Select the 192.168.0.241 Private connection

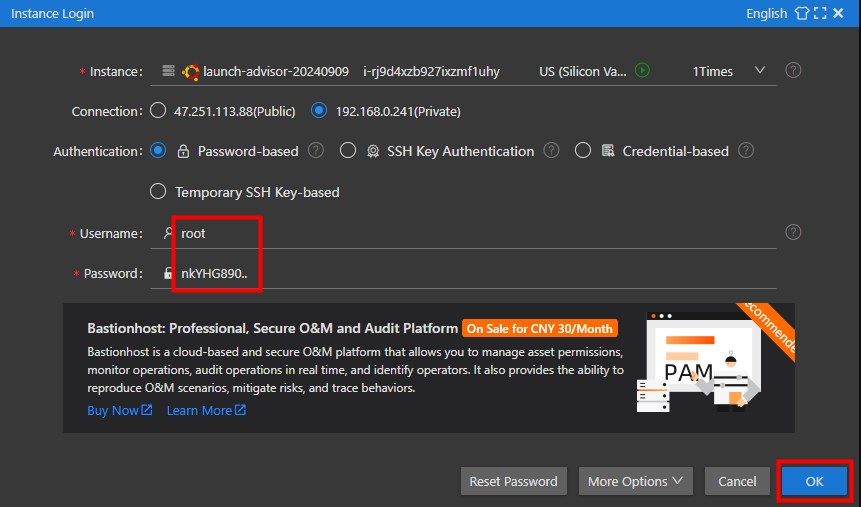tap(320, 111)
